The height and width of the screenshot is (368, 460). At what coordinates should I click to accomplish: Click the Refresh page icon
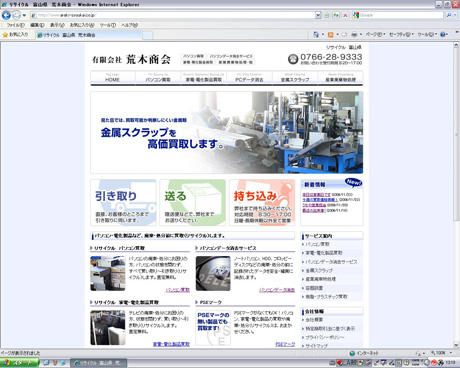point(336,15)
